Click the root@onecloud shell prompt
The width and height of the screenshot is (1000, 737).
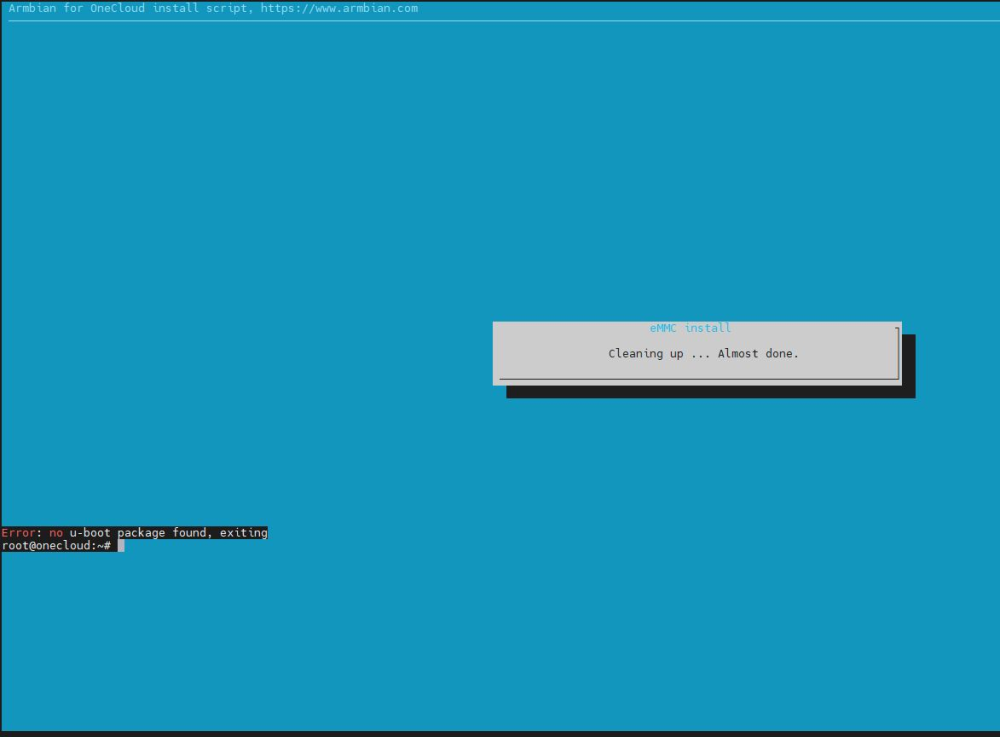(55, 546)
